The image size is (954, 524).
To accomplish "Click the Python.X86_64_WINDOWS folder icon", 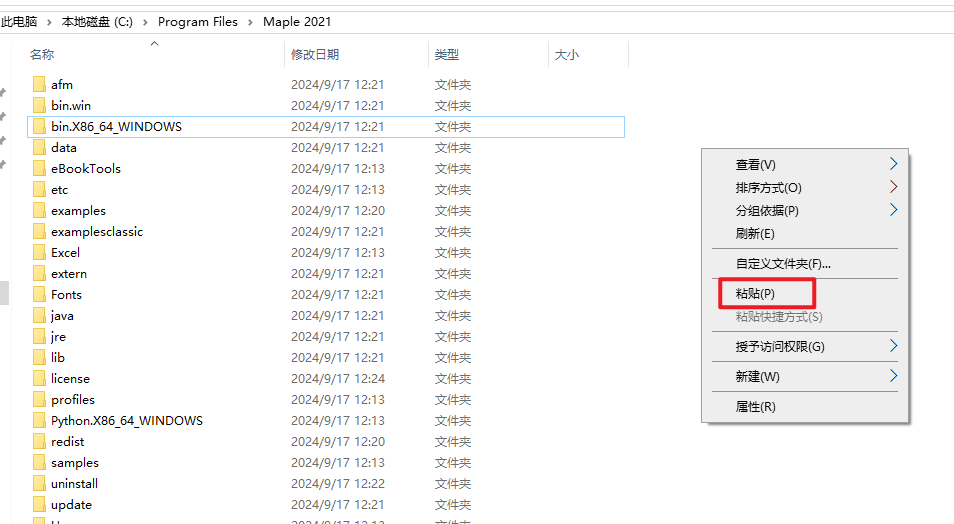I will tap(40, 420).
